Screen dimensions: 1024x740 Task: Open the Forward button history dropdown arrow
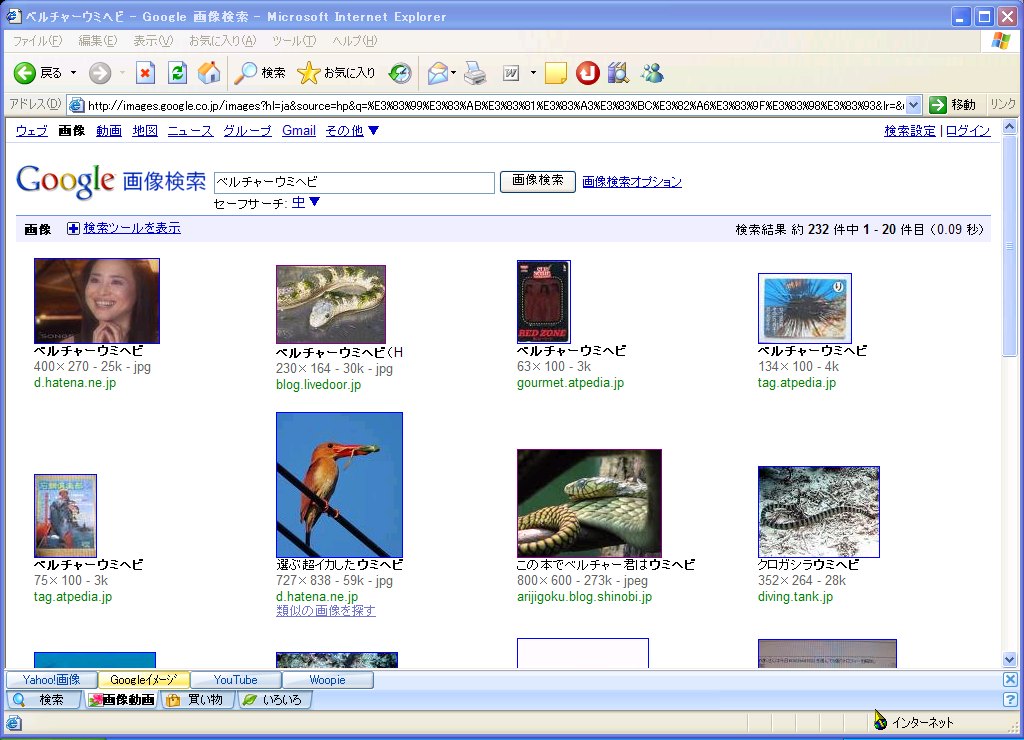click(x=122, y=72)
